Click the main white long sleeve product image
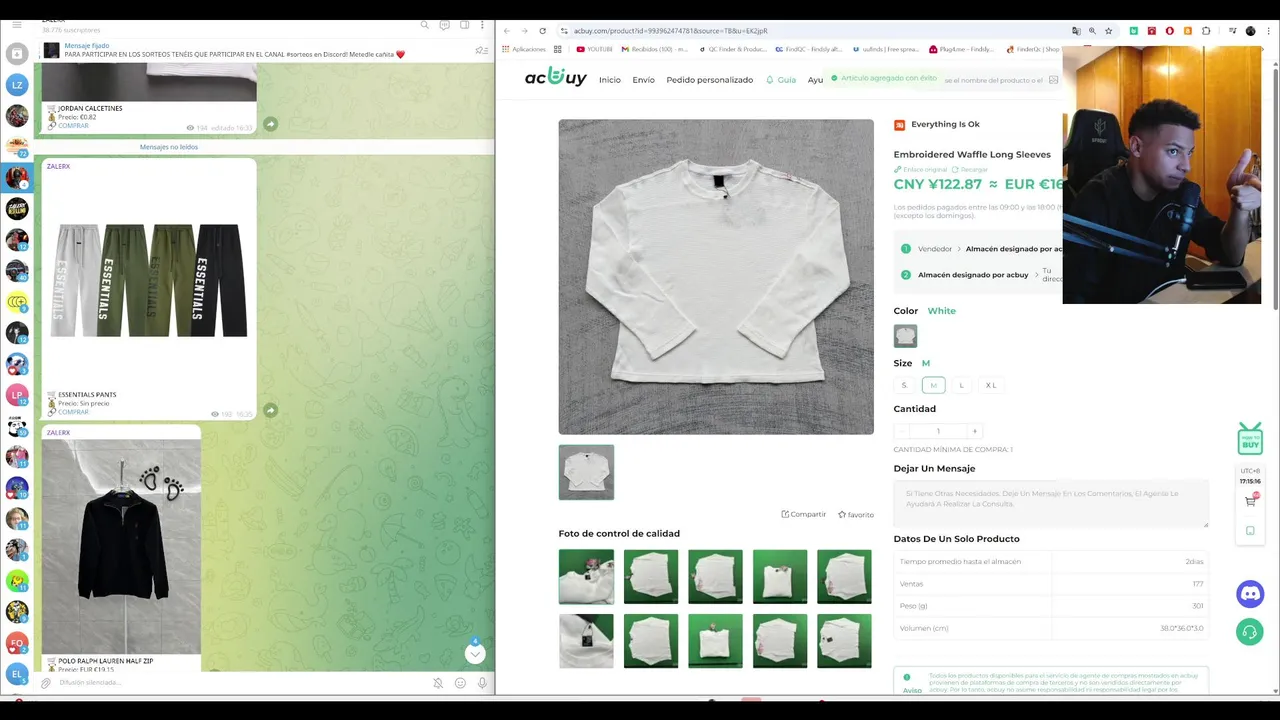The width and height of the screenshot is (1280, 720). point(716,277)
